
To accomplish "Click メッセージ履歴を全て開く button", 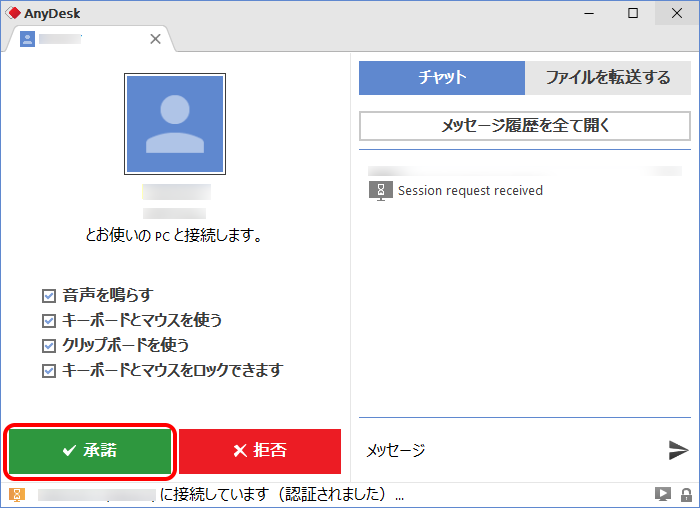I will [x=525, y=125].
